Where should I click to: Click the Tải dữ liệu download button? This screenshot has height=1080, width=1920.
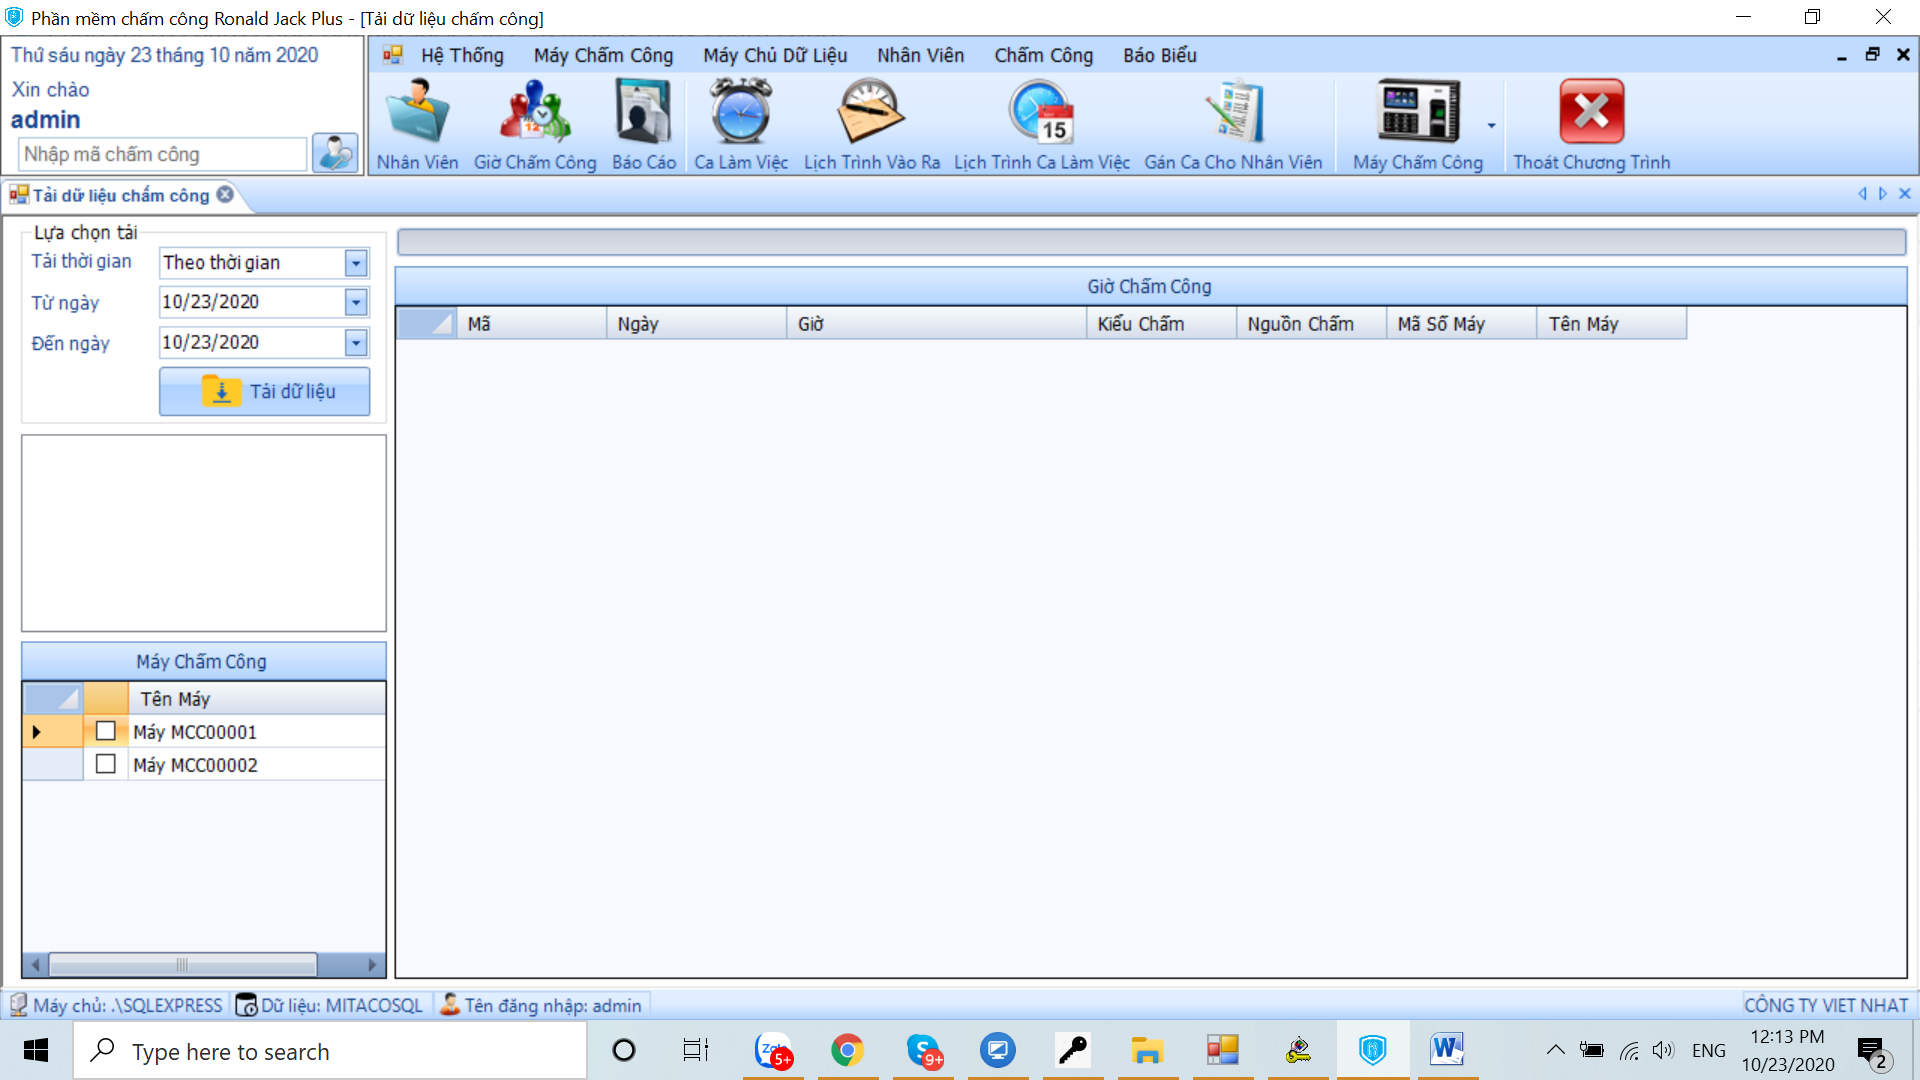265,391
